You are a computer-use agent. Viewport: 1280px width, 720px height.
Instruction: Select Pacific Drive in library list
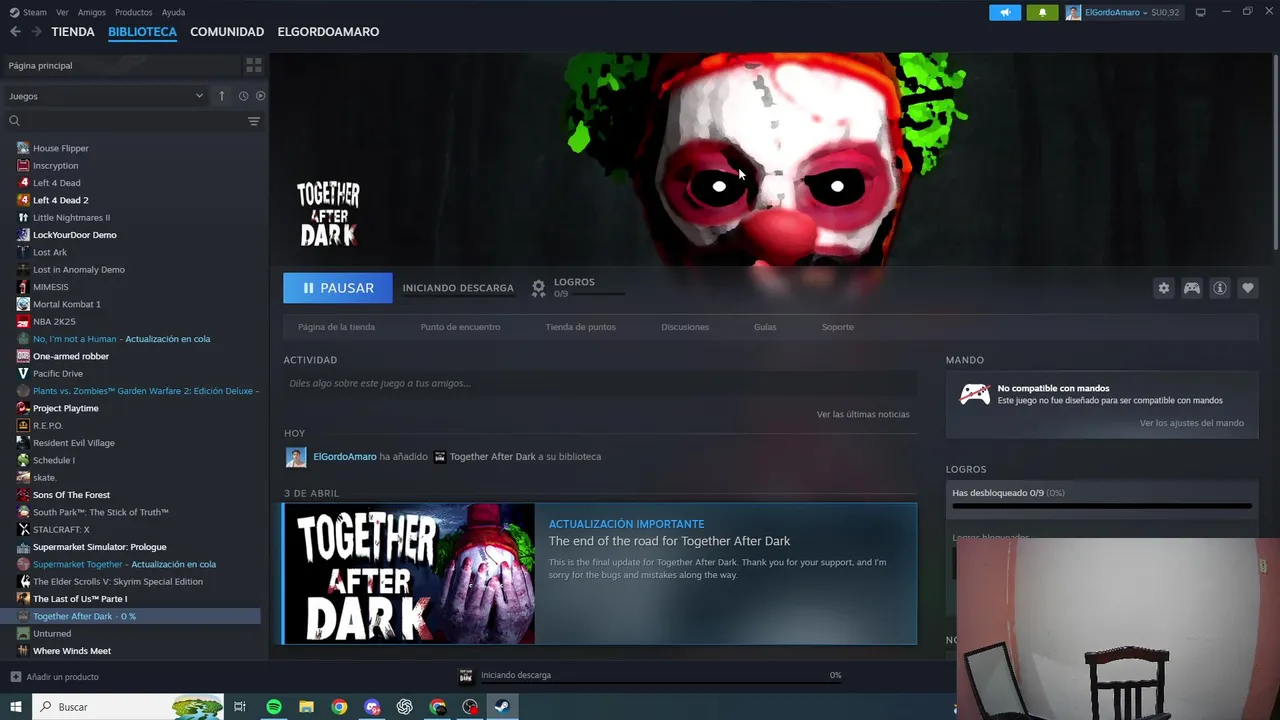pos(58,373)
